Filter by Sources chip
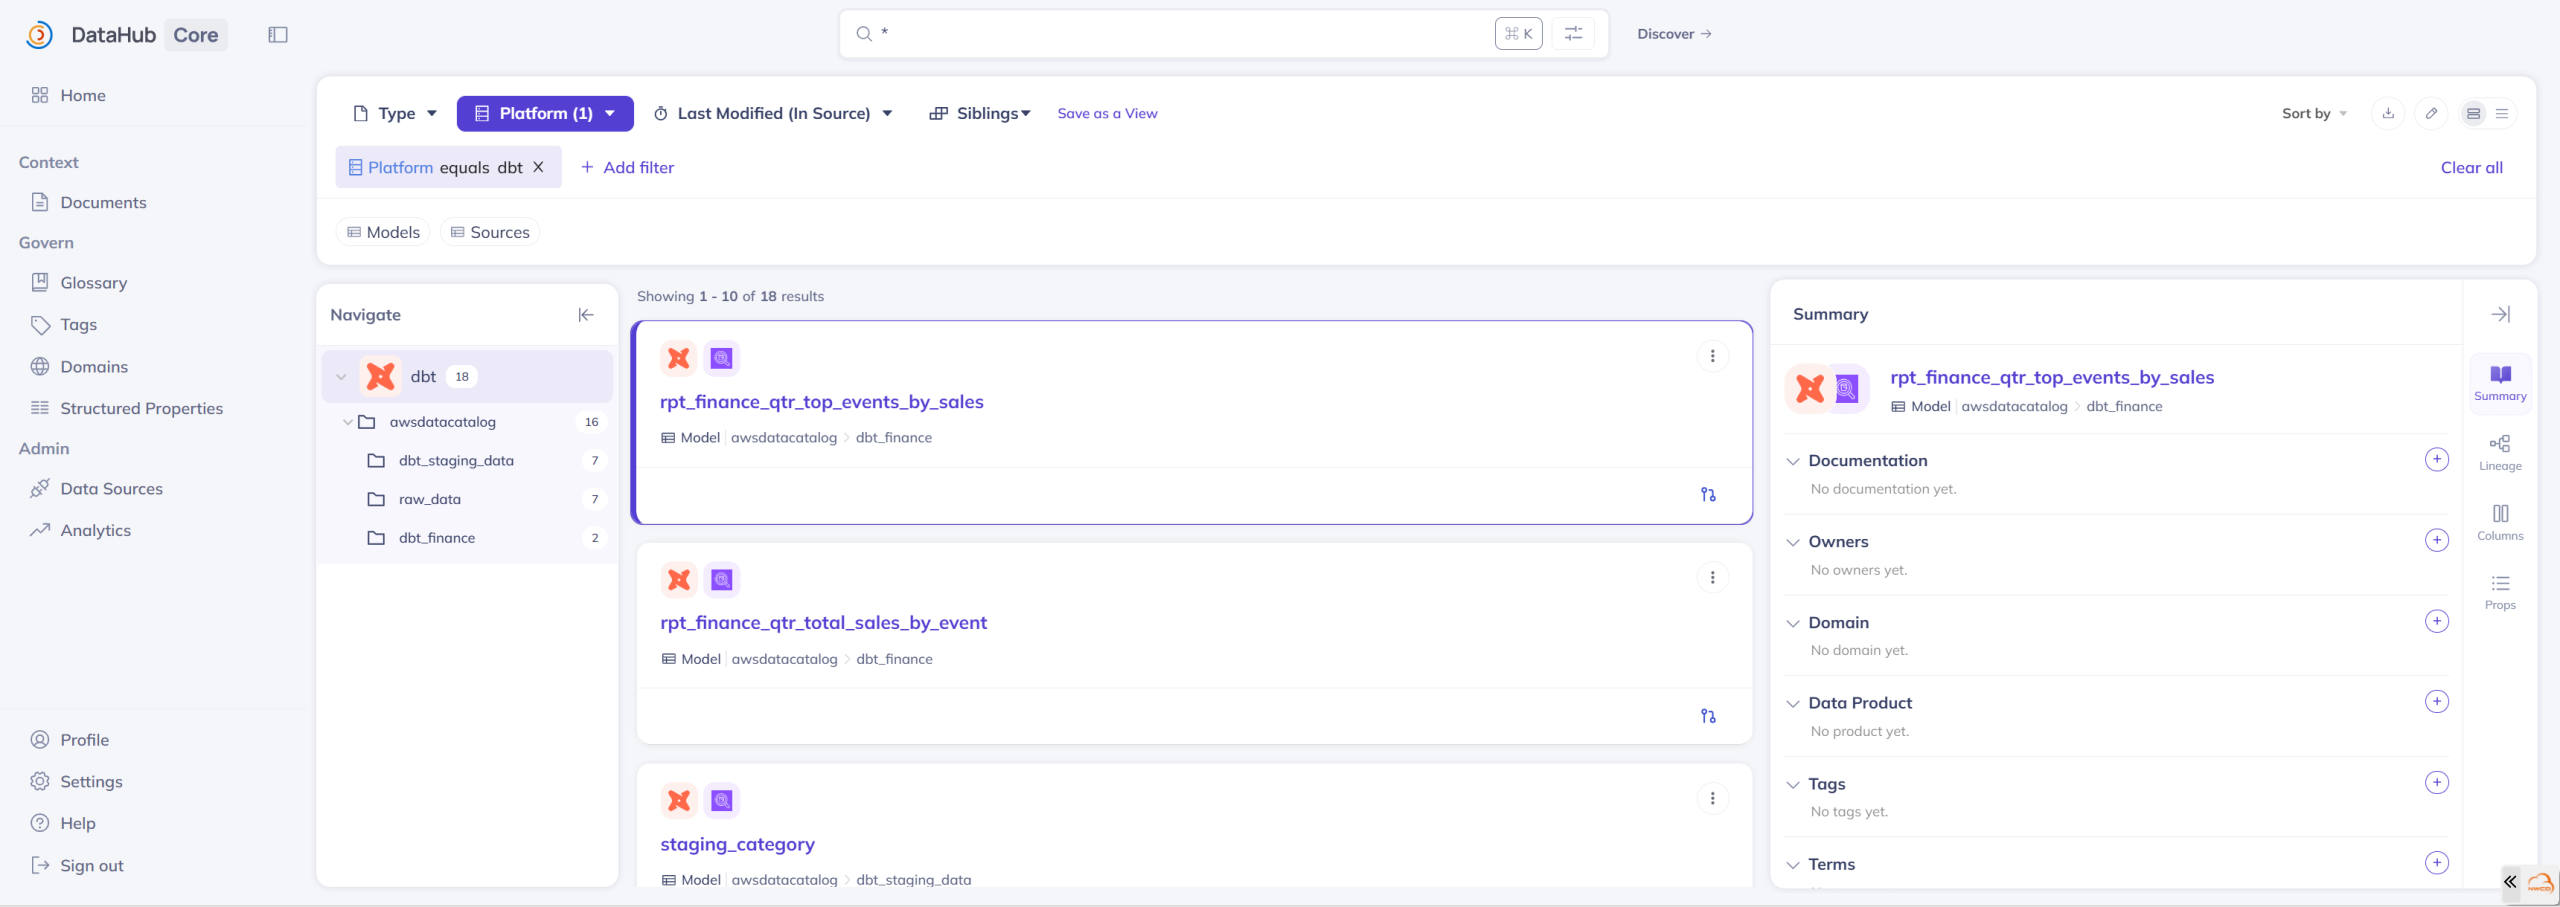Screen dimensions: 2560x907 pyautogui.click(x=490, y=232)
